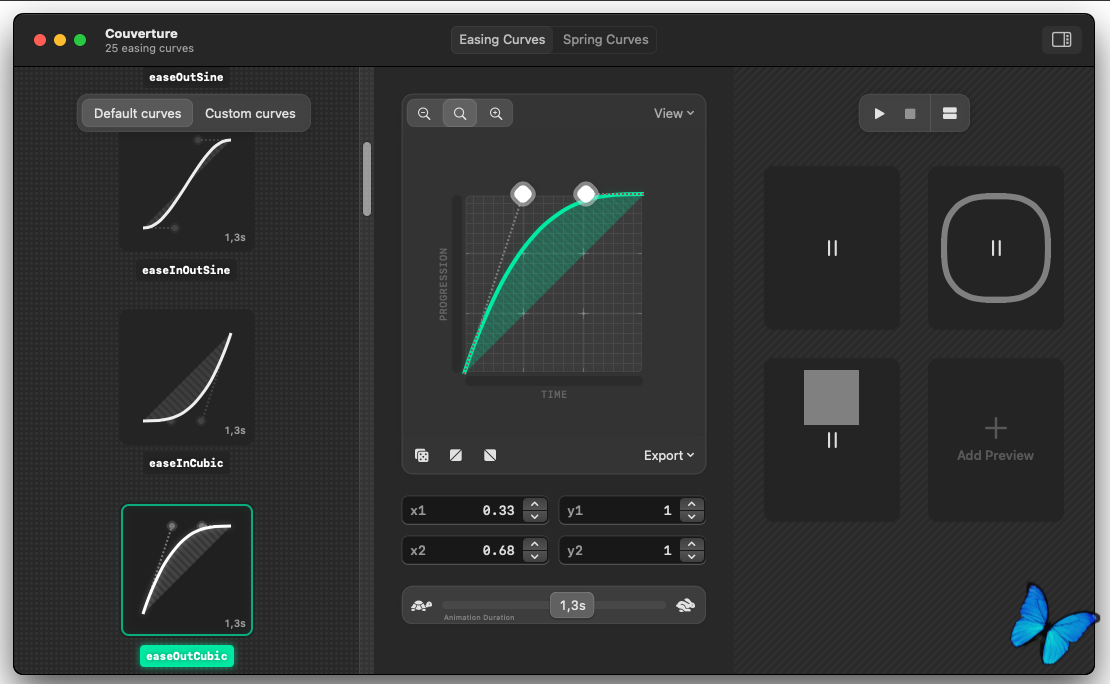Switch to Default curves segment
The width and height of the screenshot is (1110, 684).
click(138, 114)
